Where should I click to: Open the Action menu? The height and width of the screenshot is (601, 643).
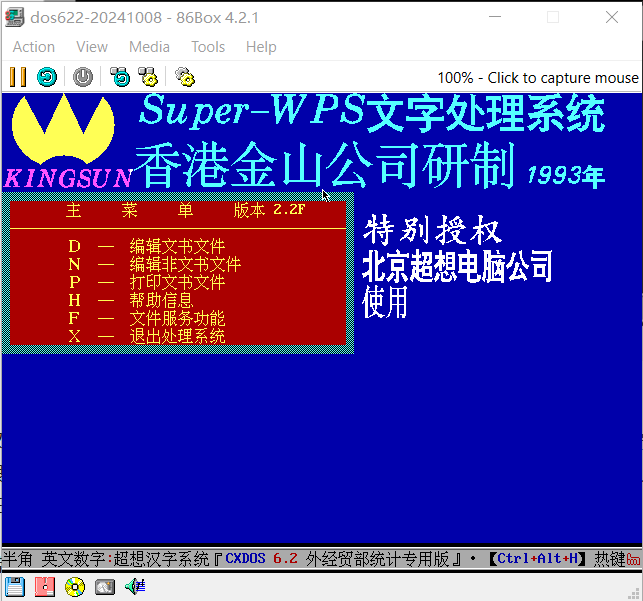(x=34, y=47)
